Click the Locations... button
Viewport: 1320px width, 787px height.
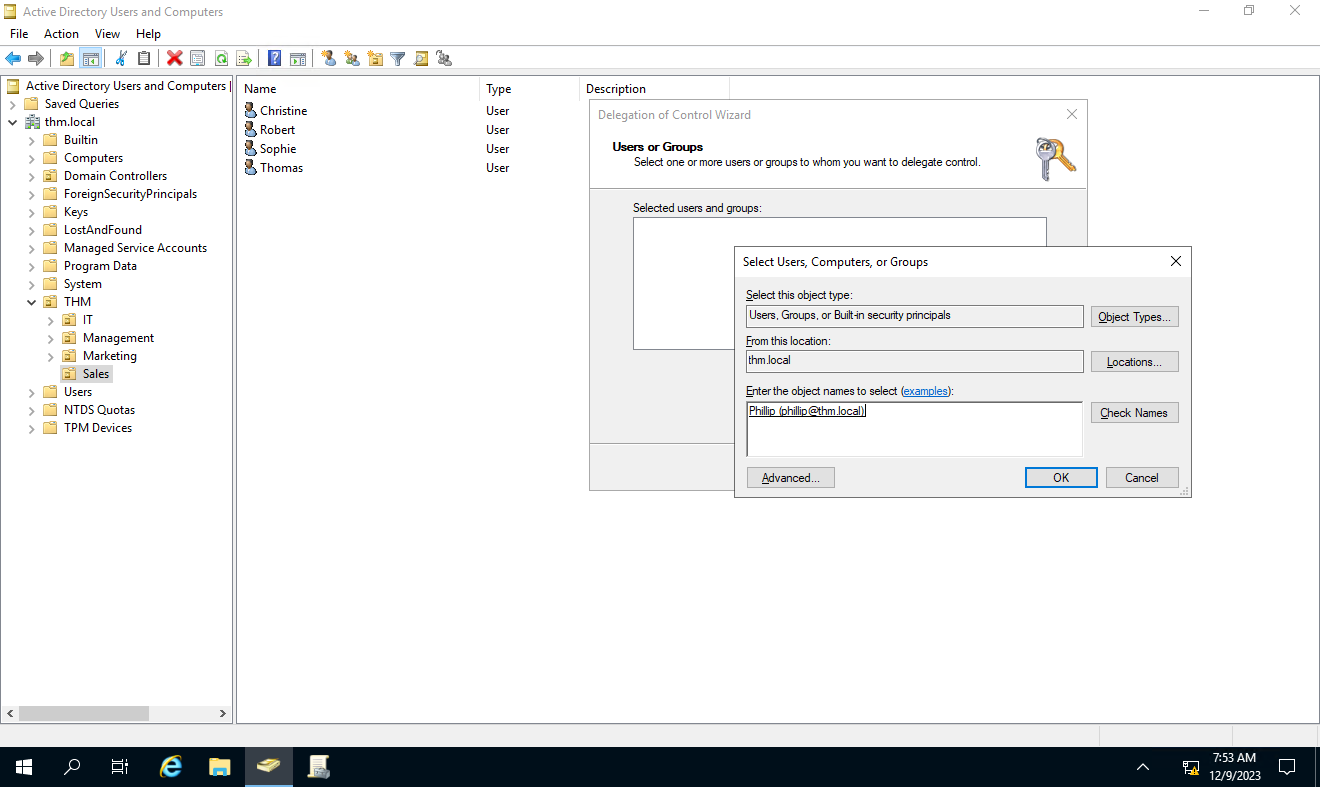[1134, 362]
